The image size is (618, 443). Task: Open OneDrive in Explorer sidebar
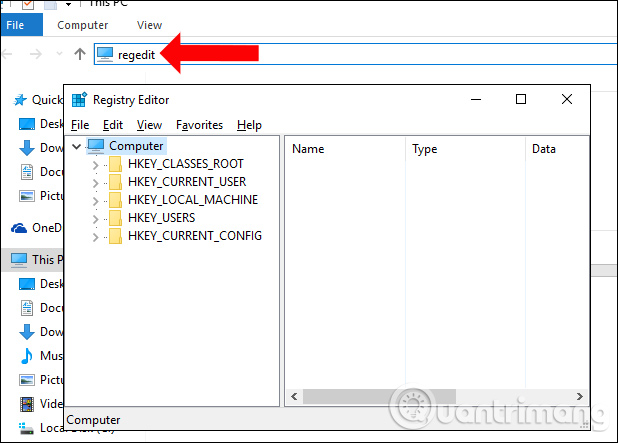37,228
